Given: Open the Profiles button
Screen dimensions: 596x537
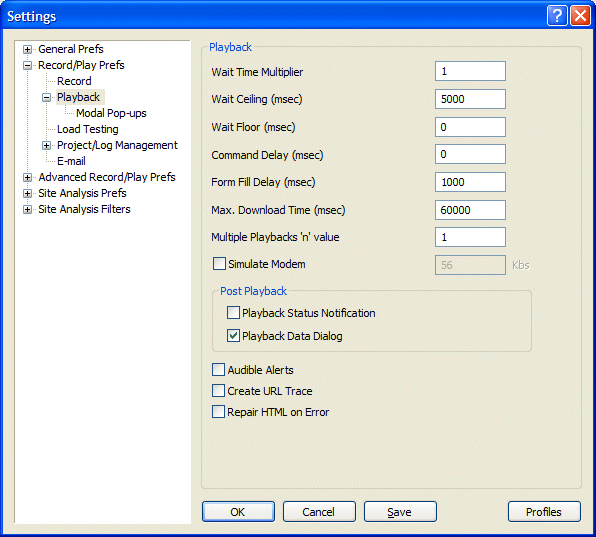Looking at the screenshot, I should (544, 512).
